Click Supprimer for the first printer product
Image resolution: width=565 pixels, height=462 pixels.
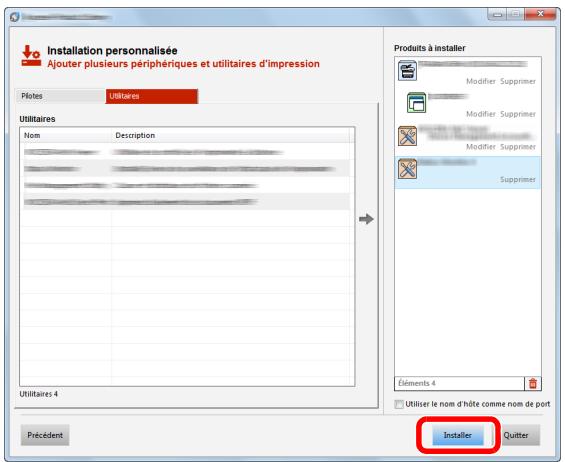click(x=518, y=81)
